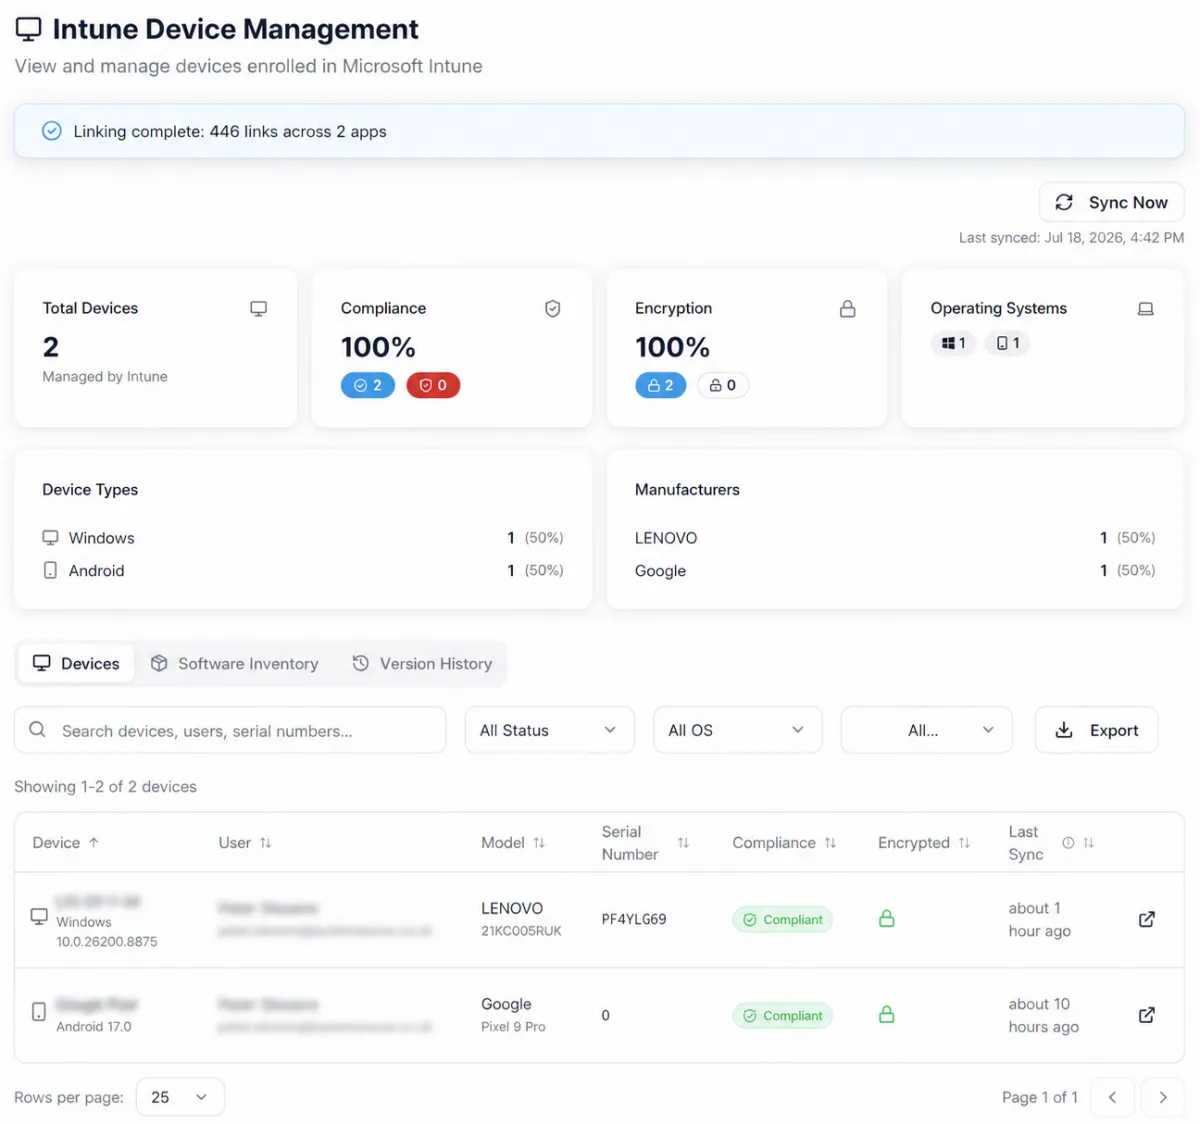Click Google in Manufacturers list
This screenshot has height=1124, width=1200.
coord(660,570)
